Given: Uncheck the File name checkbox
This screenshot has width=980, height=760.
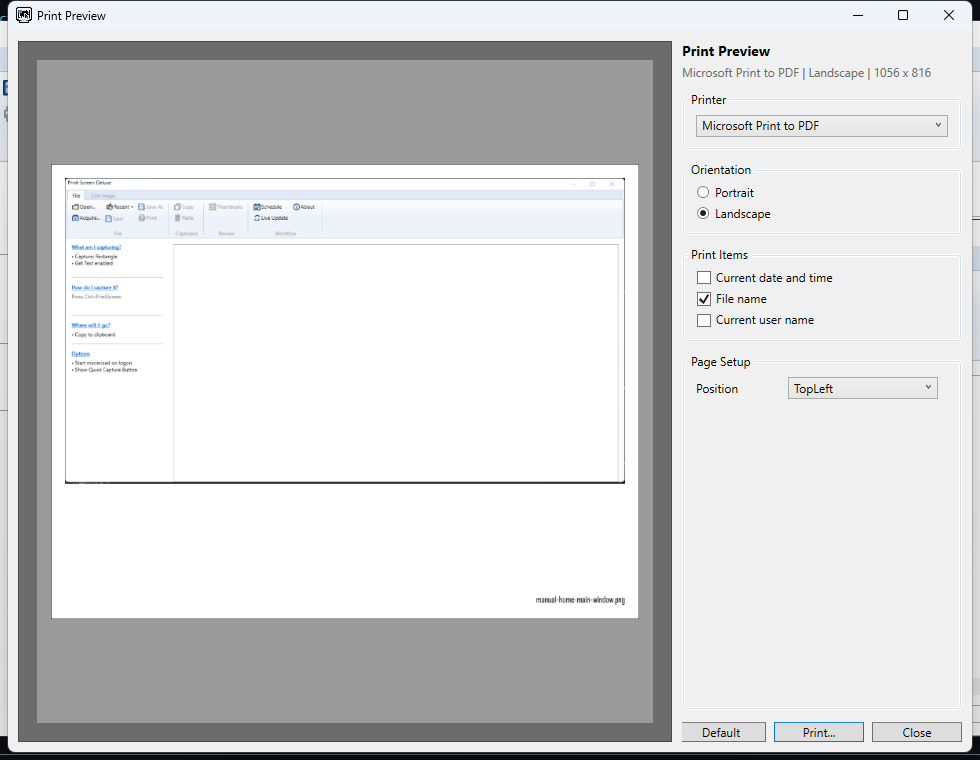Looking at the screenshot, I should click(x=704, y=299).
